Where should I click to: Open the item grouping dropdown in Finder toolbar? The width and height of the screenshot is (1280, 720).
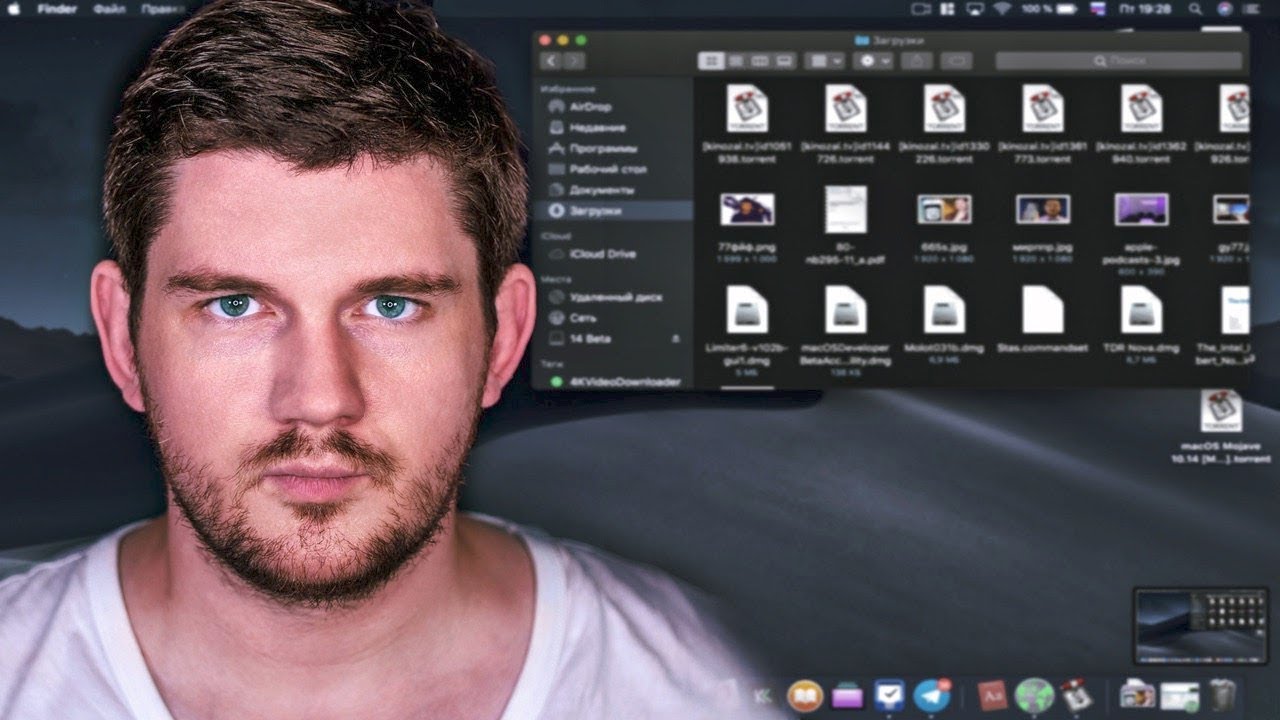(x=825, y=61)
